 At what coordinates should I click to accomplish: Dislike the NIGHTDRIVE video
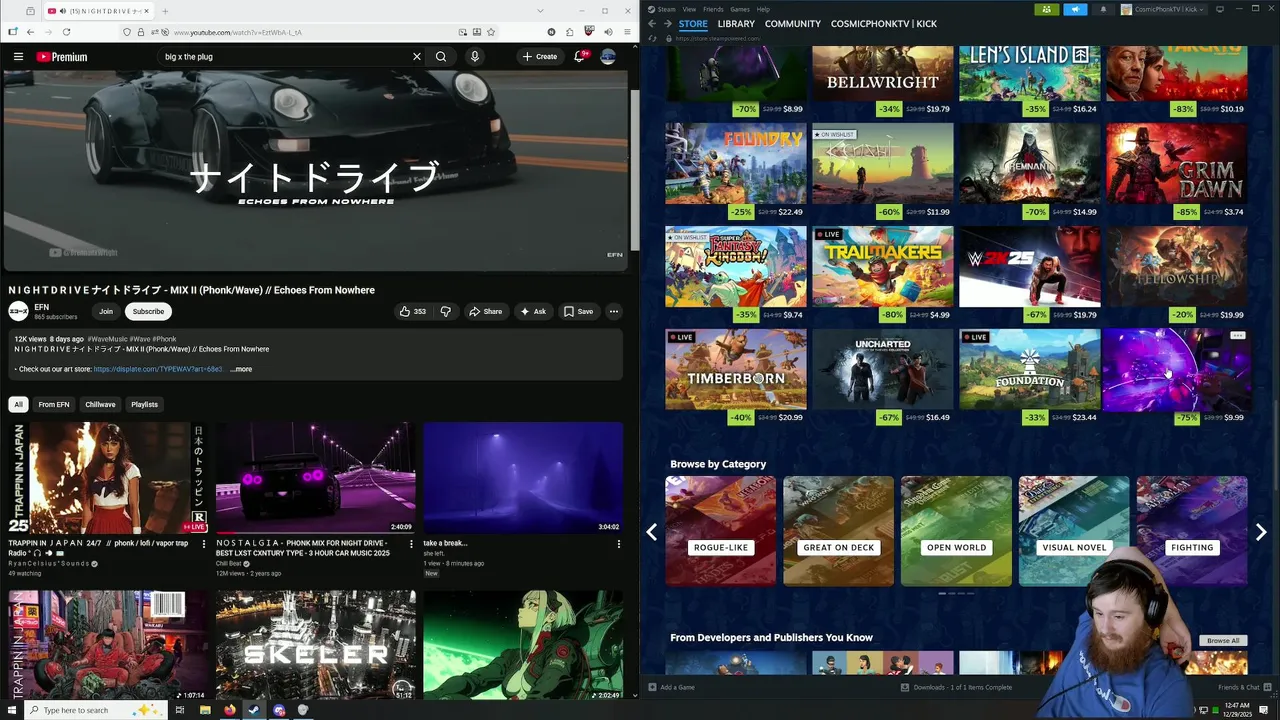point(446,311)
